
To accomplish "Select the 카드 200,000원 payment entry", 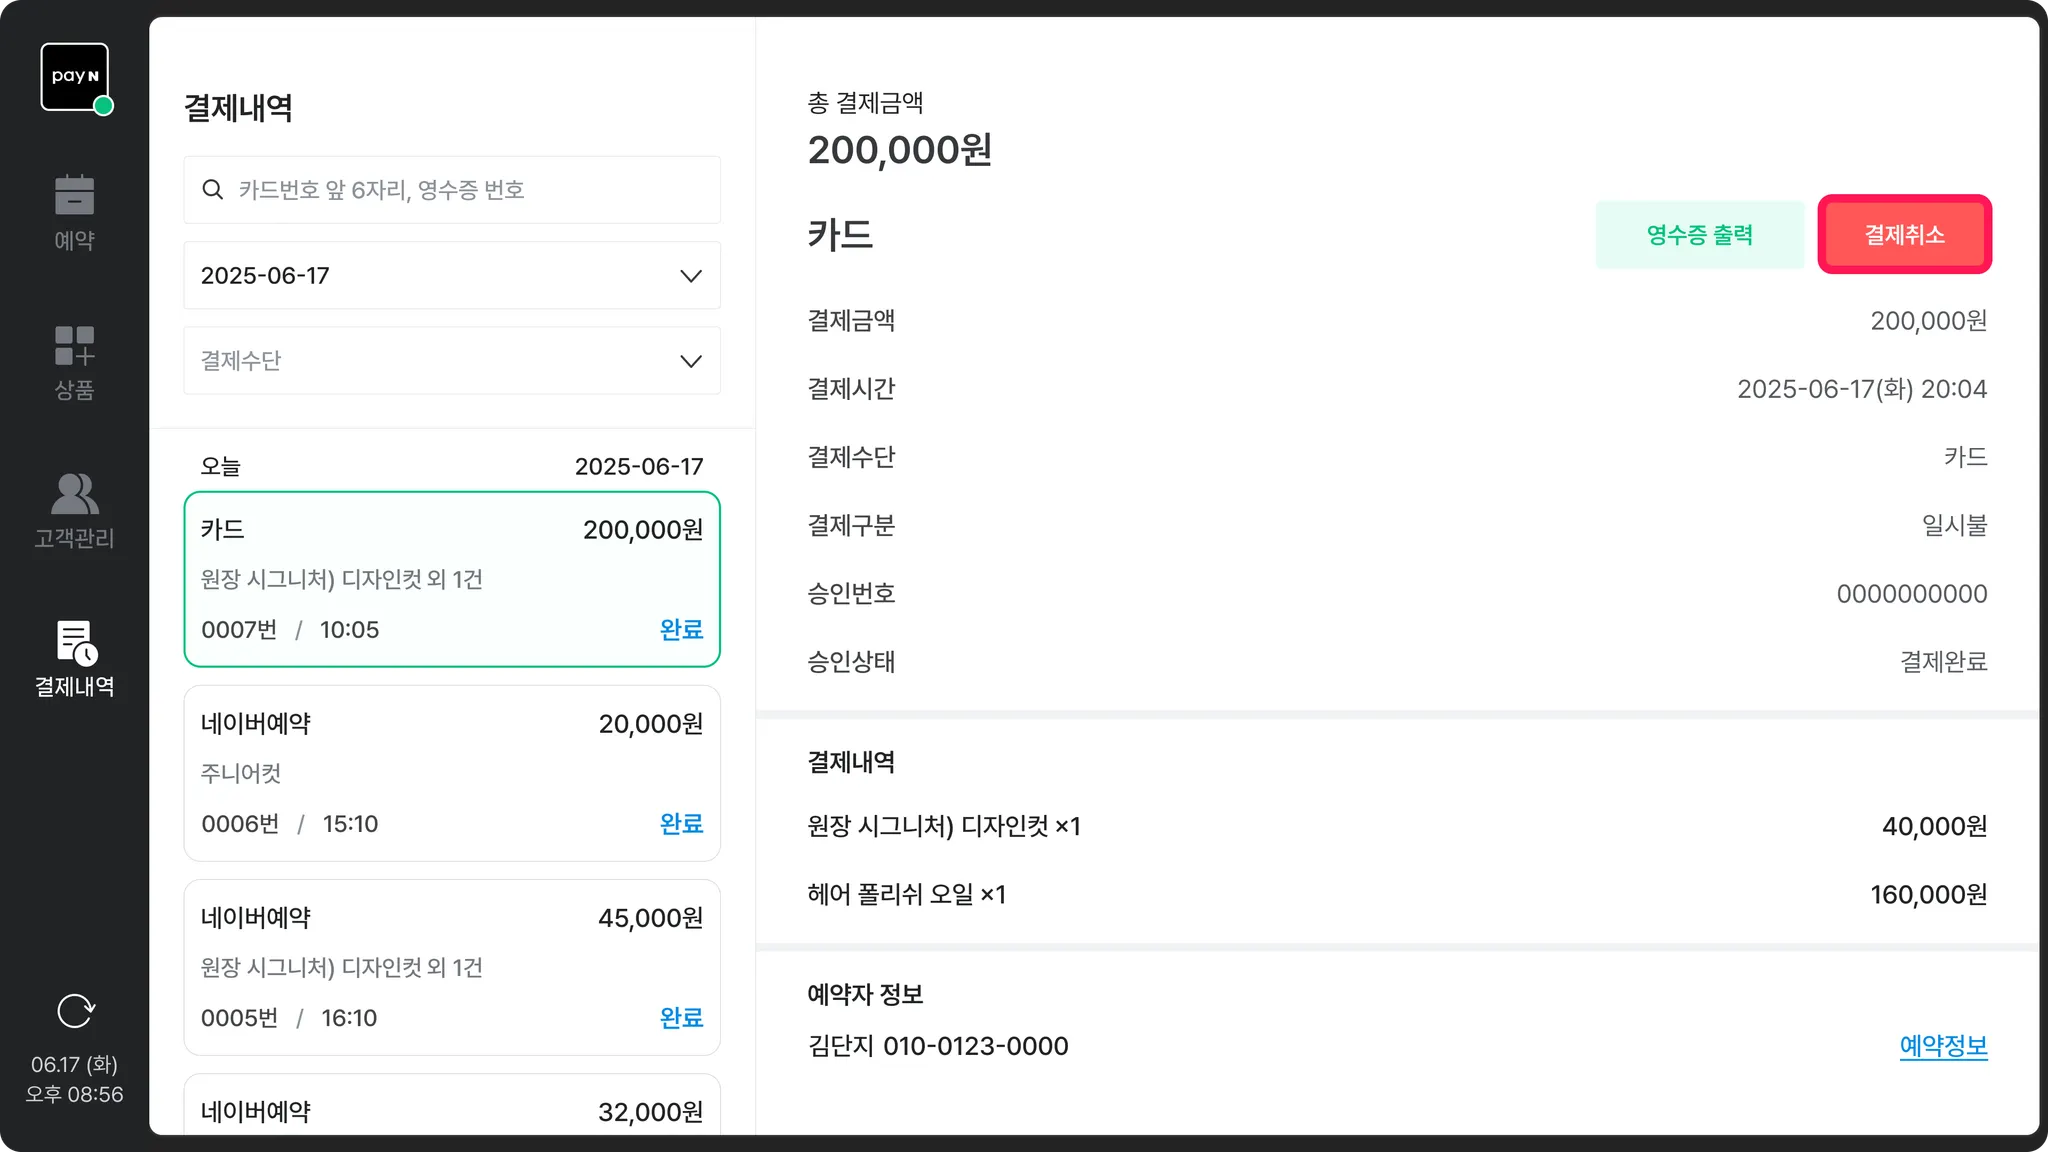I will click(x=451, y=579).
